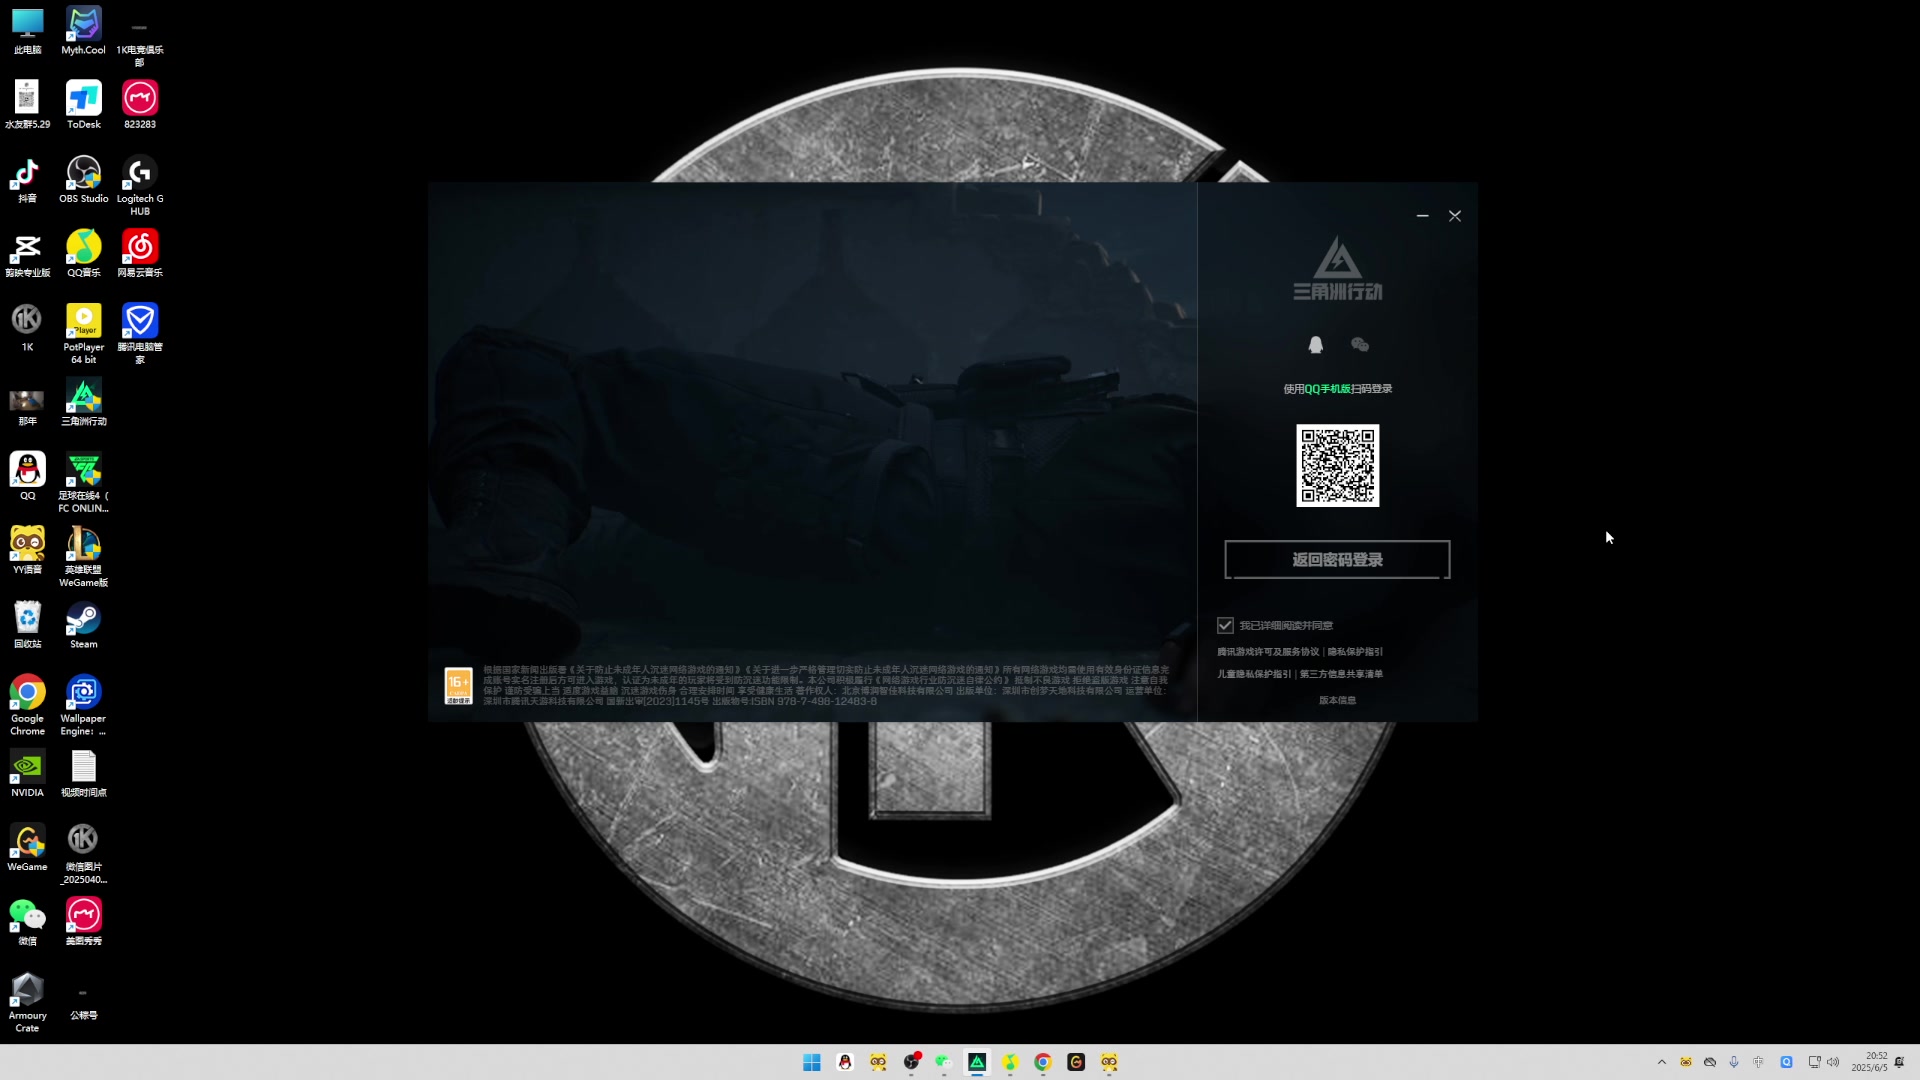Viewport: 1920px width, 1080px height.
Task: Expand the hidden system tray icons
Action: [1662, 1062]
